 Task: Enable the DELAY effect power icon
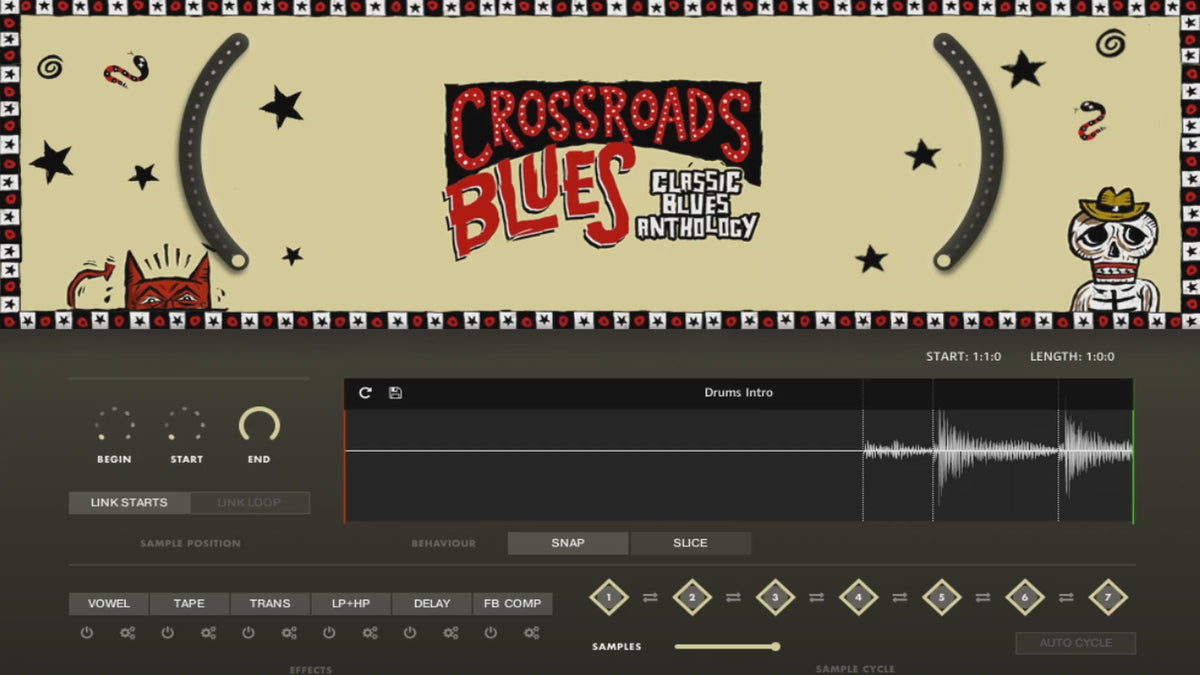[410, 633]
